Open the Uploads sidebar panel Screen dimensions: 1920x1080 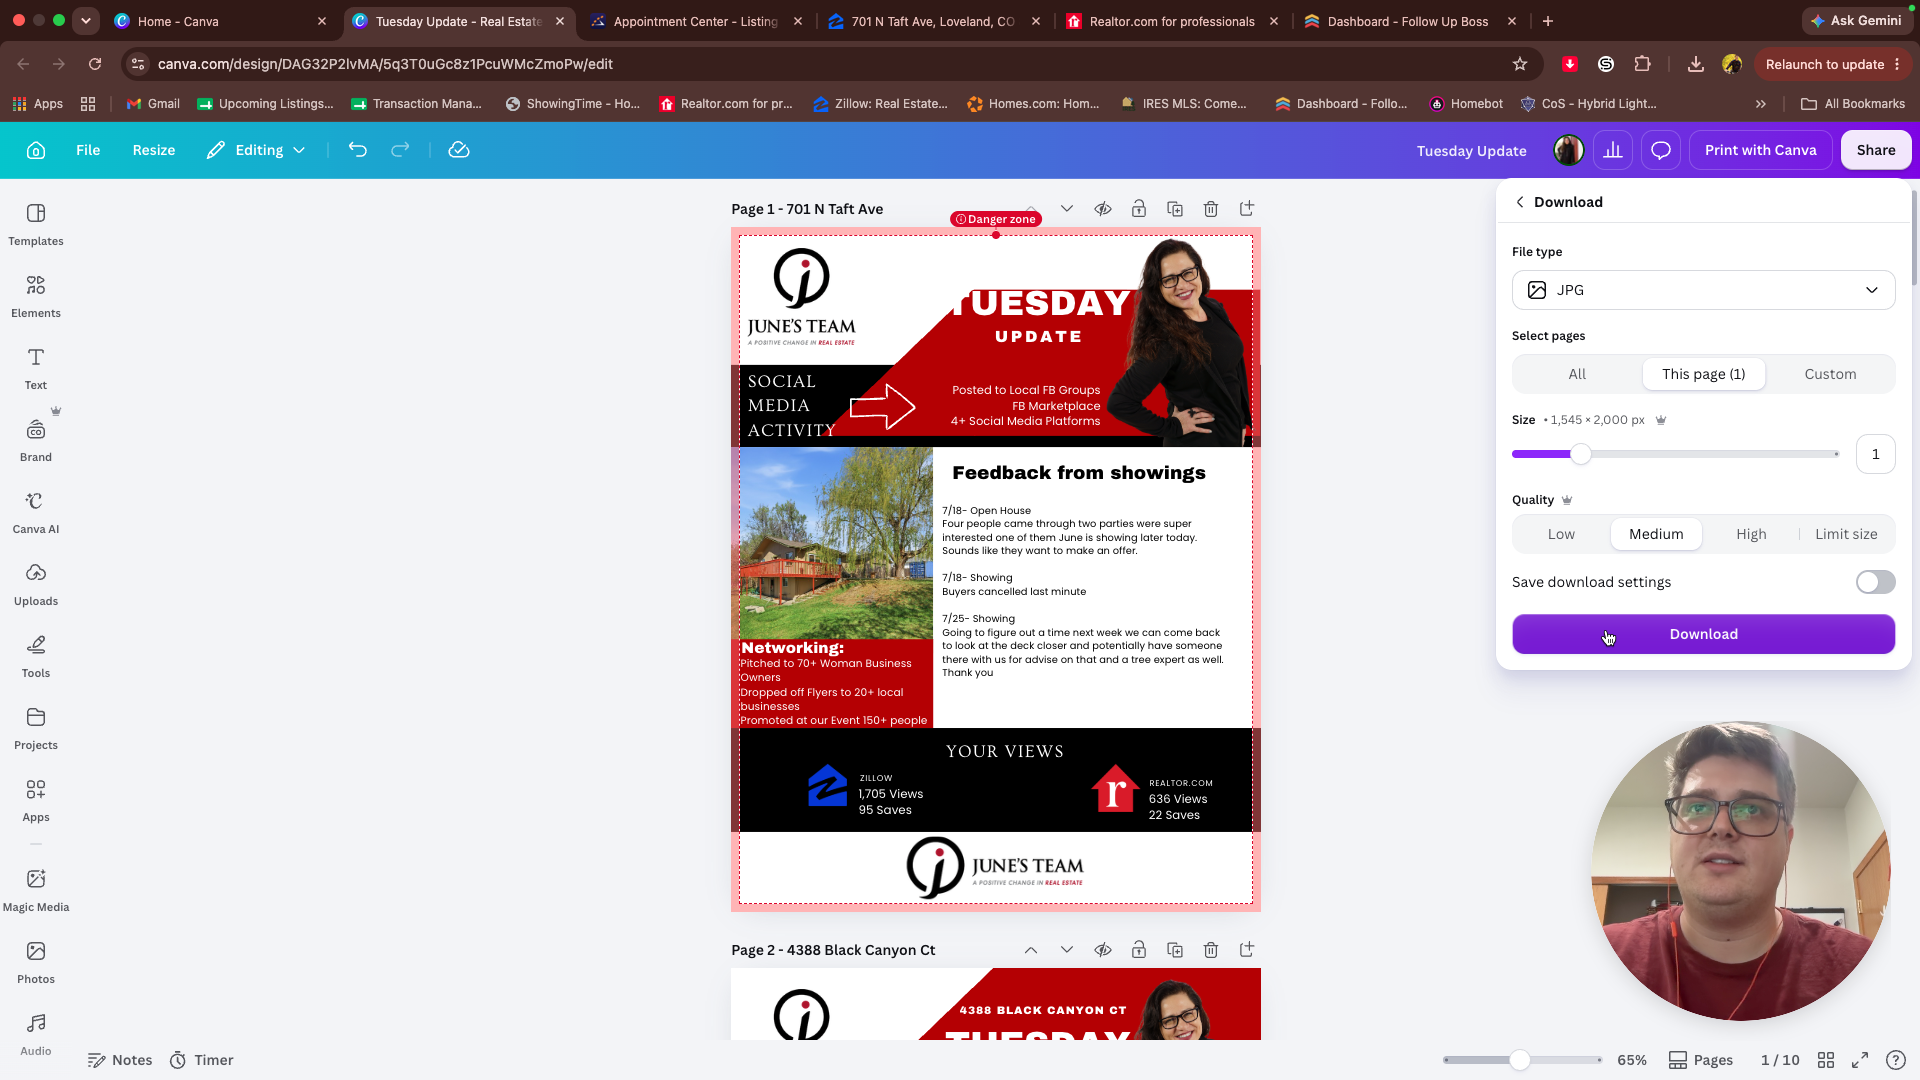36,585
